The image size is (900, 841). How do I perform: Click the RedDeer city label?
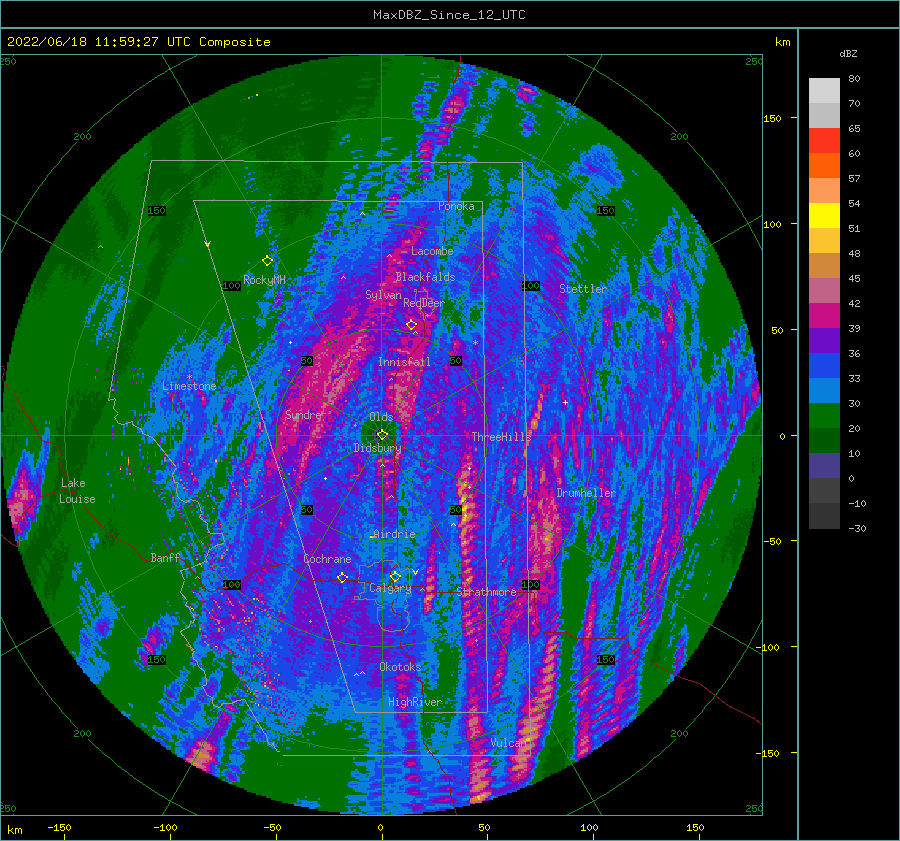point(424,303)
